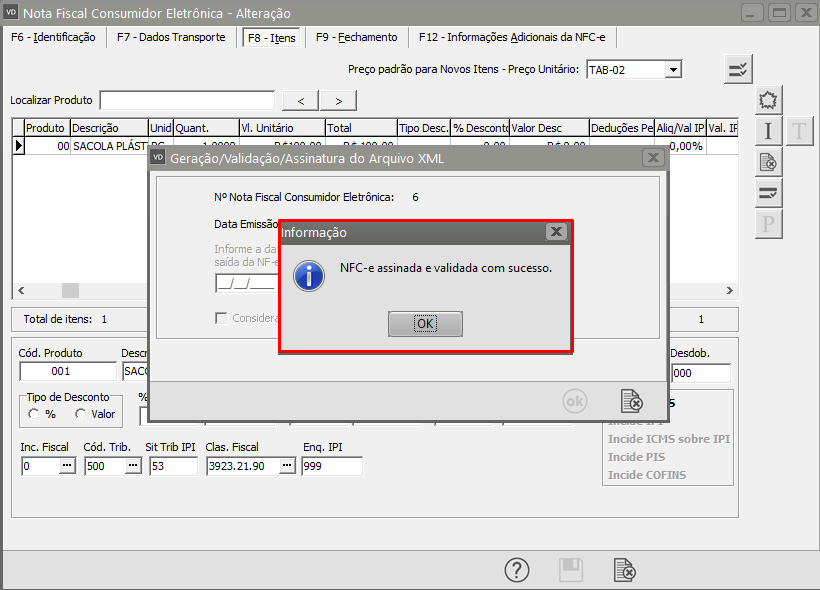Click the Localizar Produto search field

[187, 100]
